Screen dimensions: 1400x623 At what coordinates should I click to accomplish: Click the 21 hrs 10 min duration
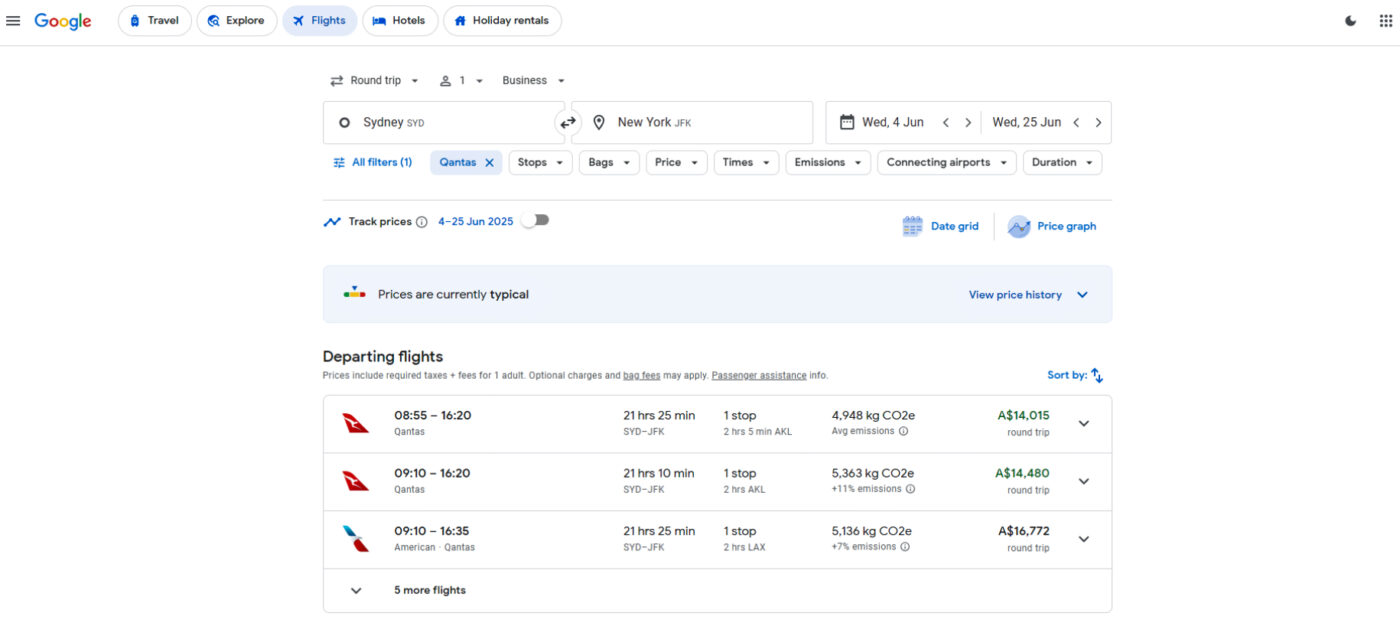(x=658, y=474)
